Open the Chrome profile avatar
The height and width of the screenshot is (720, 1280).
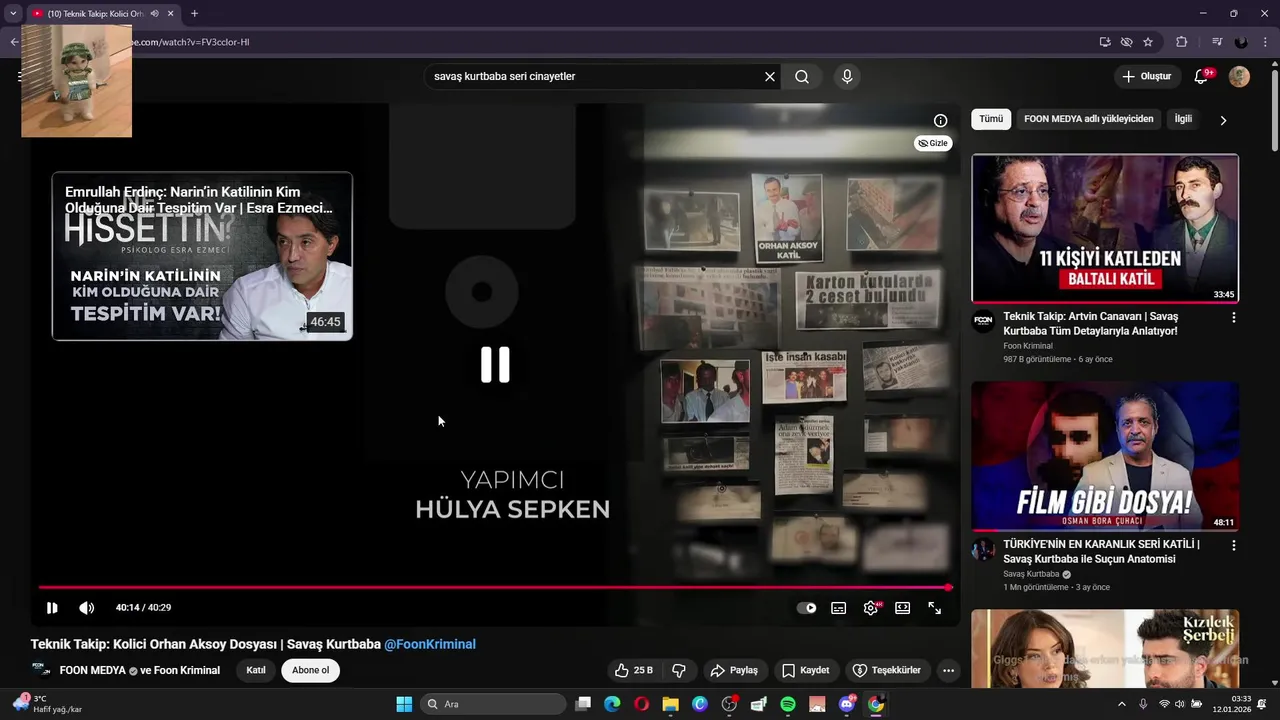point(1241,42)
